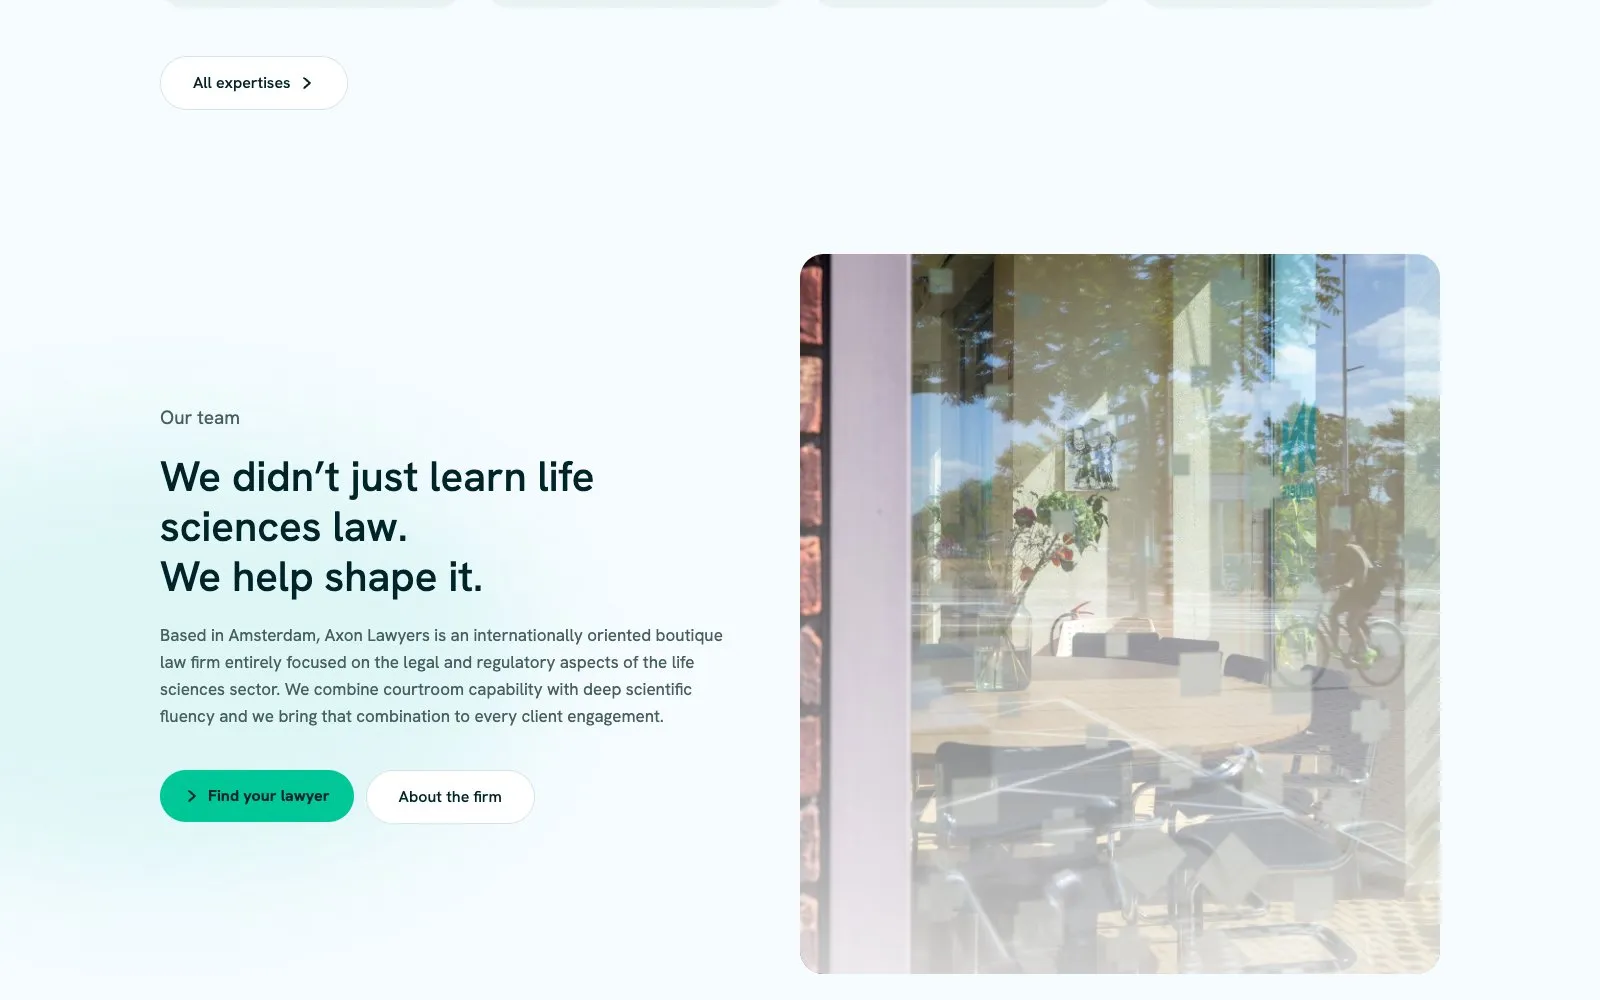Viewport: 1600px width, 1000px height.
Task: Click the 'Our team' label
Action: tap(200, 418)
